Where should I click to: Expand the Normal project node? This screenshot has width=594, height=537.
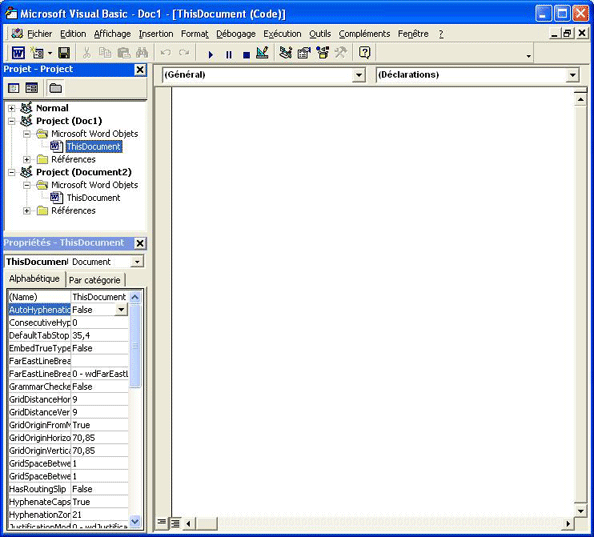pos(12,108)
